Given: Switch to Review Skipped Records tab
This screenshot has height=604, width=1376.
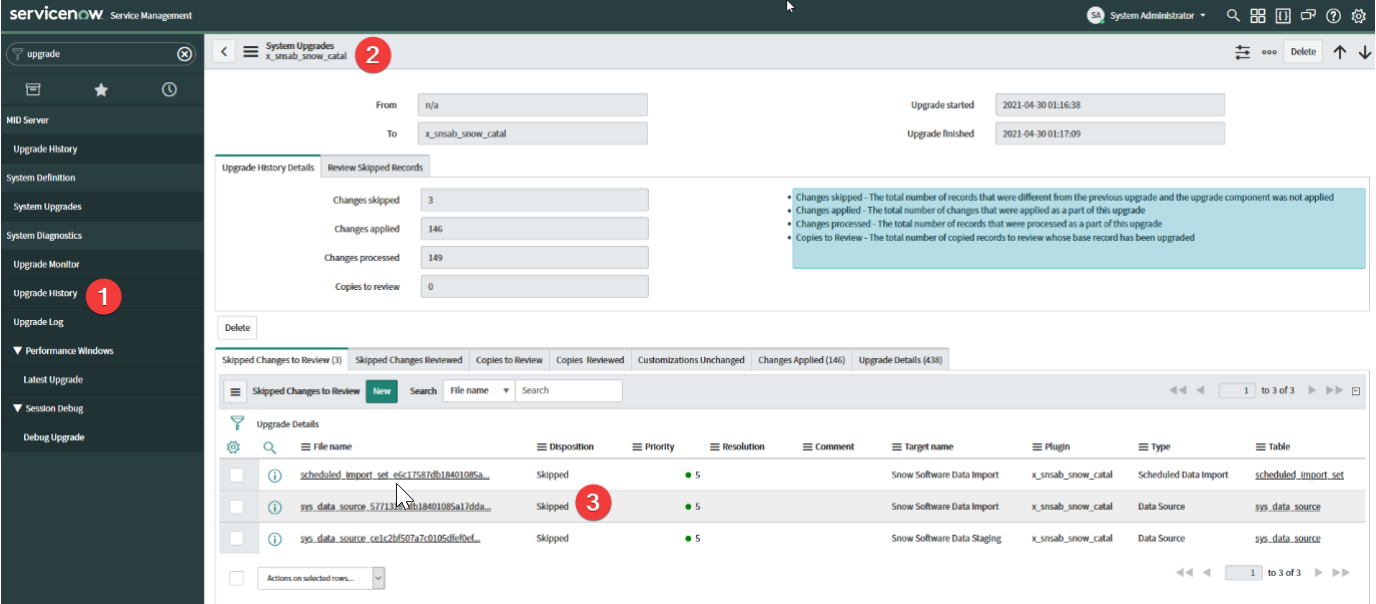Looking at the screenshot, I should [375, 167].
